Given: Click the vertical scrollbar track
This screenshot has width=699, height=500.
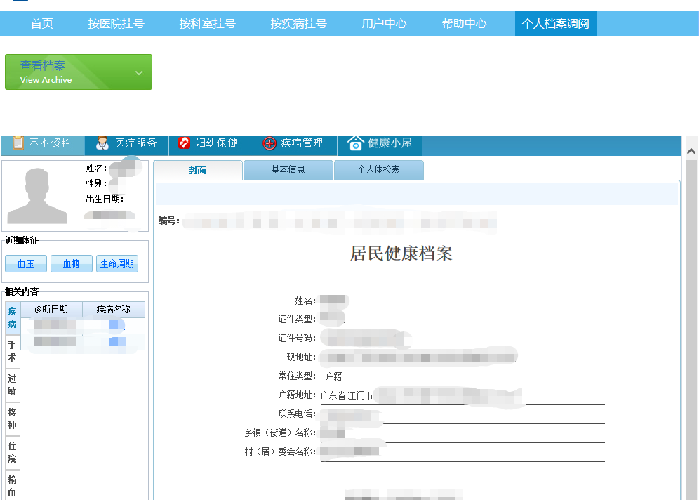Looking at the screenshot, I should pos(691,330).
